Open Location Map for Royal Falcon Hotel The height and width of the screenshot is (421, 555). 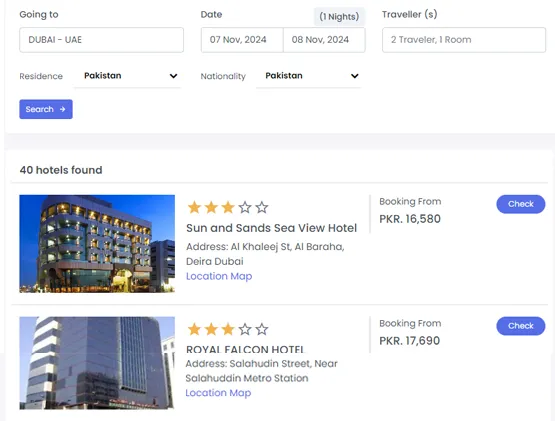tap(218, 393)
